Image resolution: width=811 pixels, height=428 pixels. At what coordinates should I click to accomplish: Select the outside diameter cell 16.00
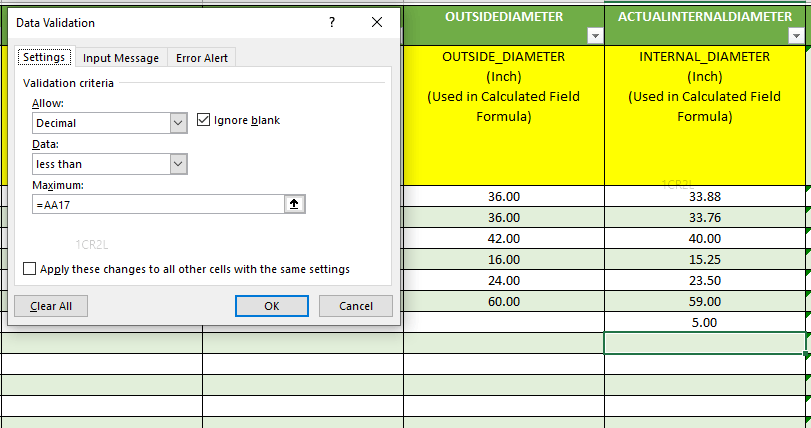tap(504, 259)
